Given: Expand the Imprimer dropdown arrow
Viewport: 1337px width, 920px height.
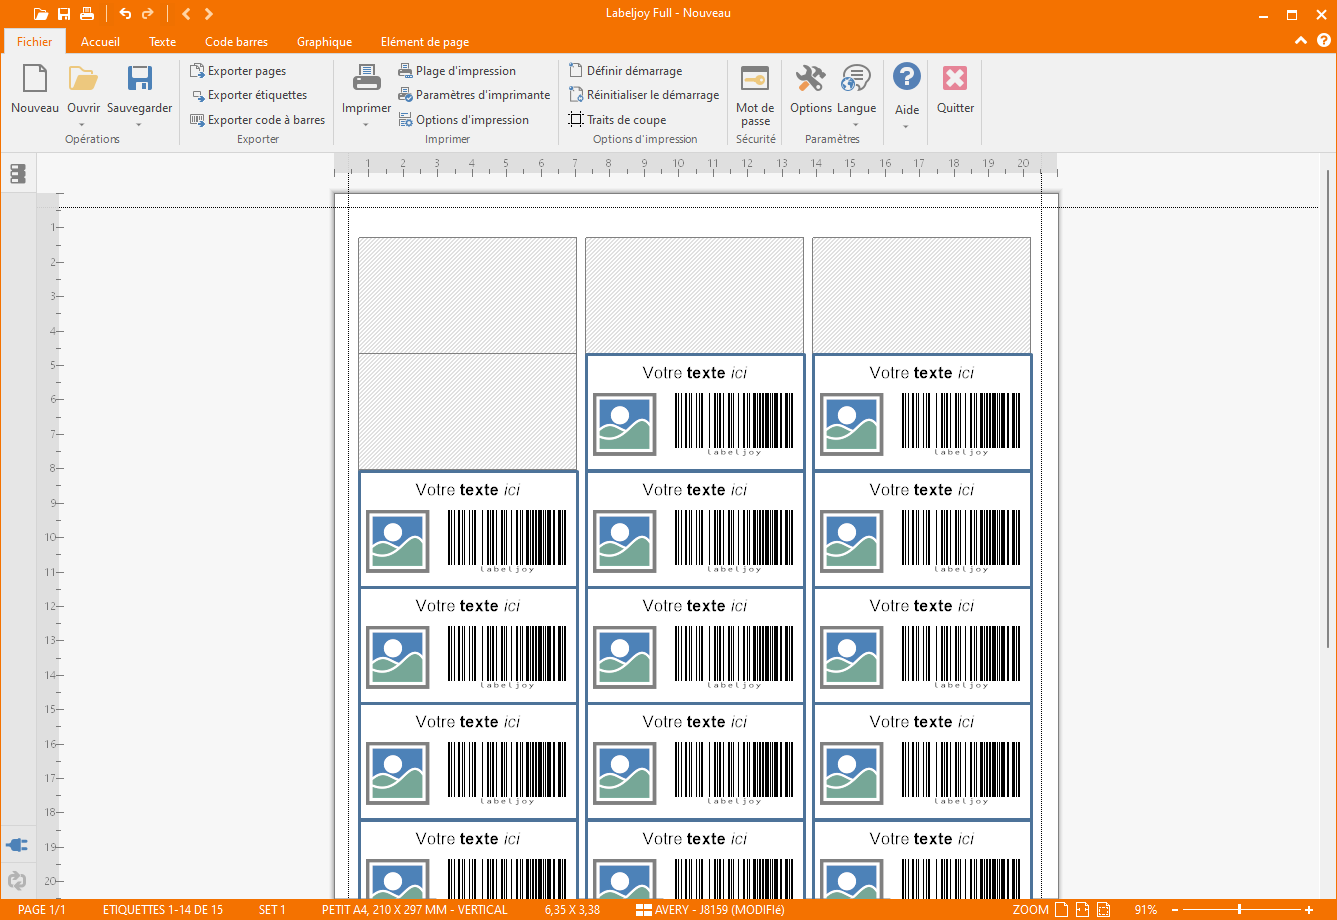Looking at the screenshot, I should pos(366,125).
